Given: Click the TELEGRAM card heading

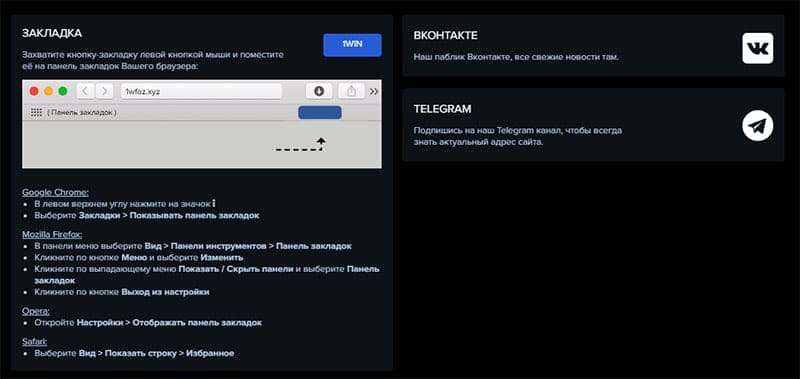Looking at the screenshot, I should point(442,109).
